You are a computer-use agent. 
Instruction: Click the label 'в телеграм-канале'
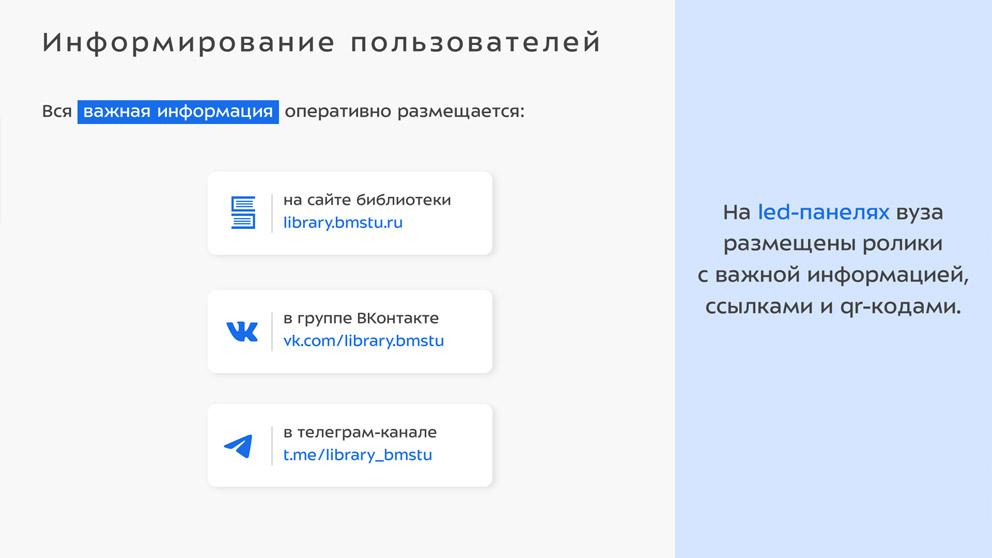360,432
